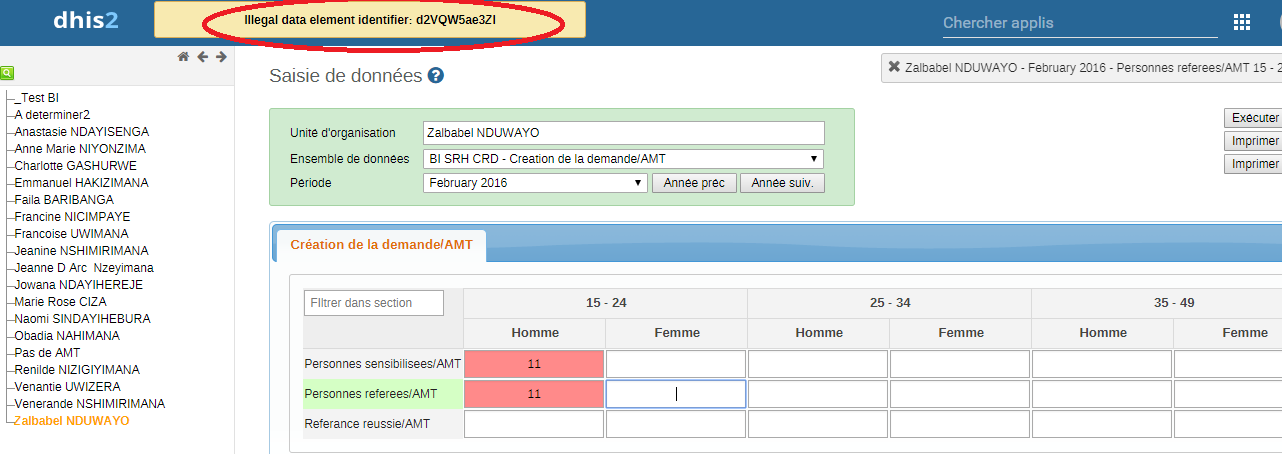Select Venantie UWIZERA org unit
1282x454 pixels.
click(x=67, y=387)
